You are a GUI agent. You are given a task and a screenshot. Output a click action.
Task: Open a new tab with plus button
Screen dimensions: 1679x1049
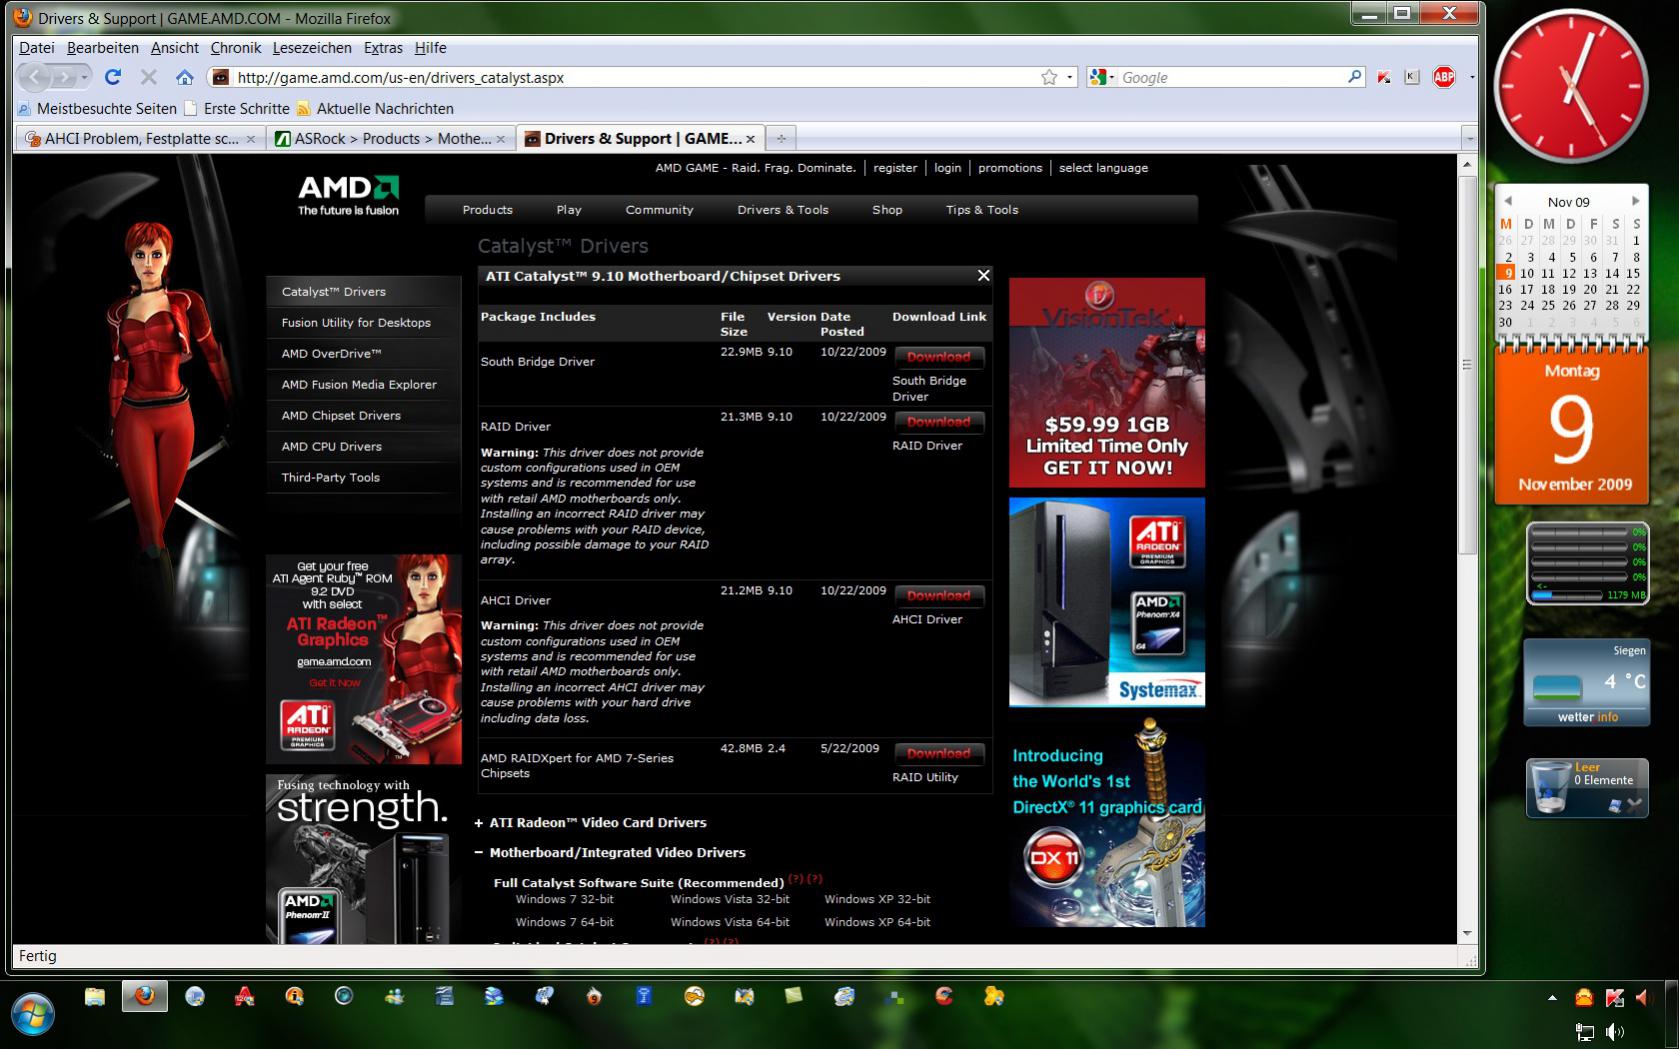pos(781,139)
